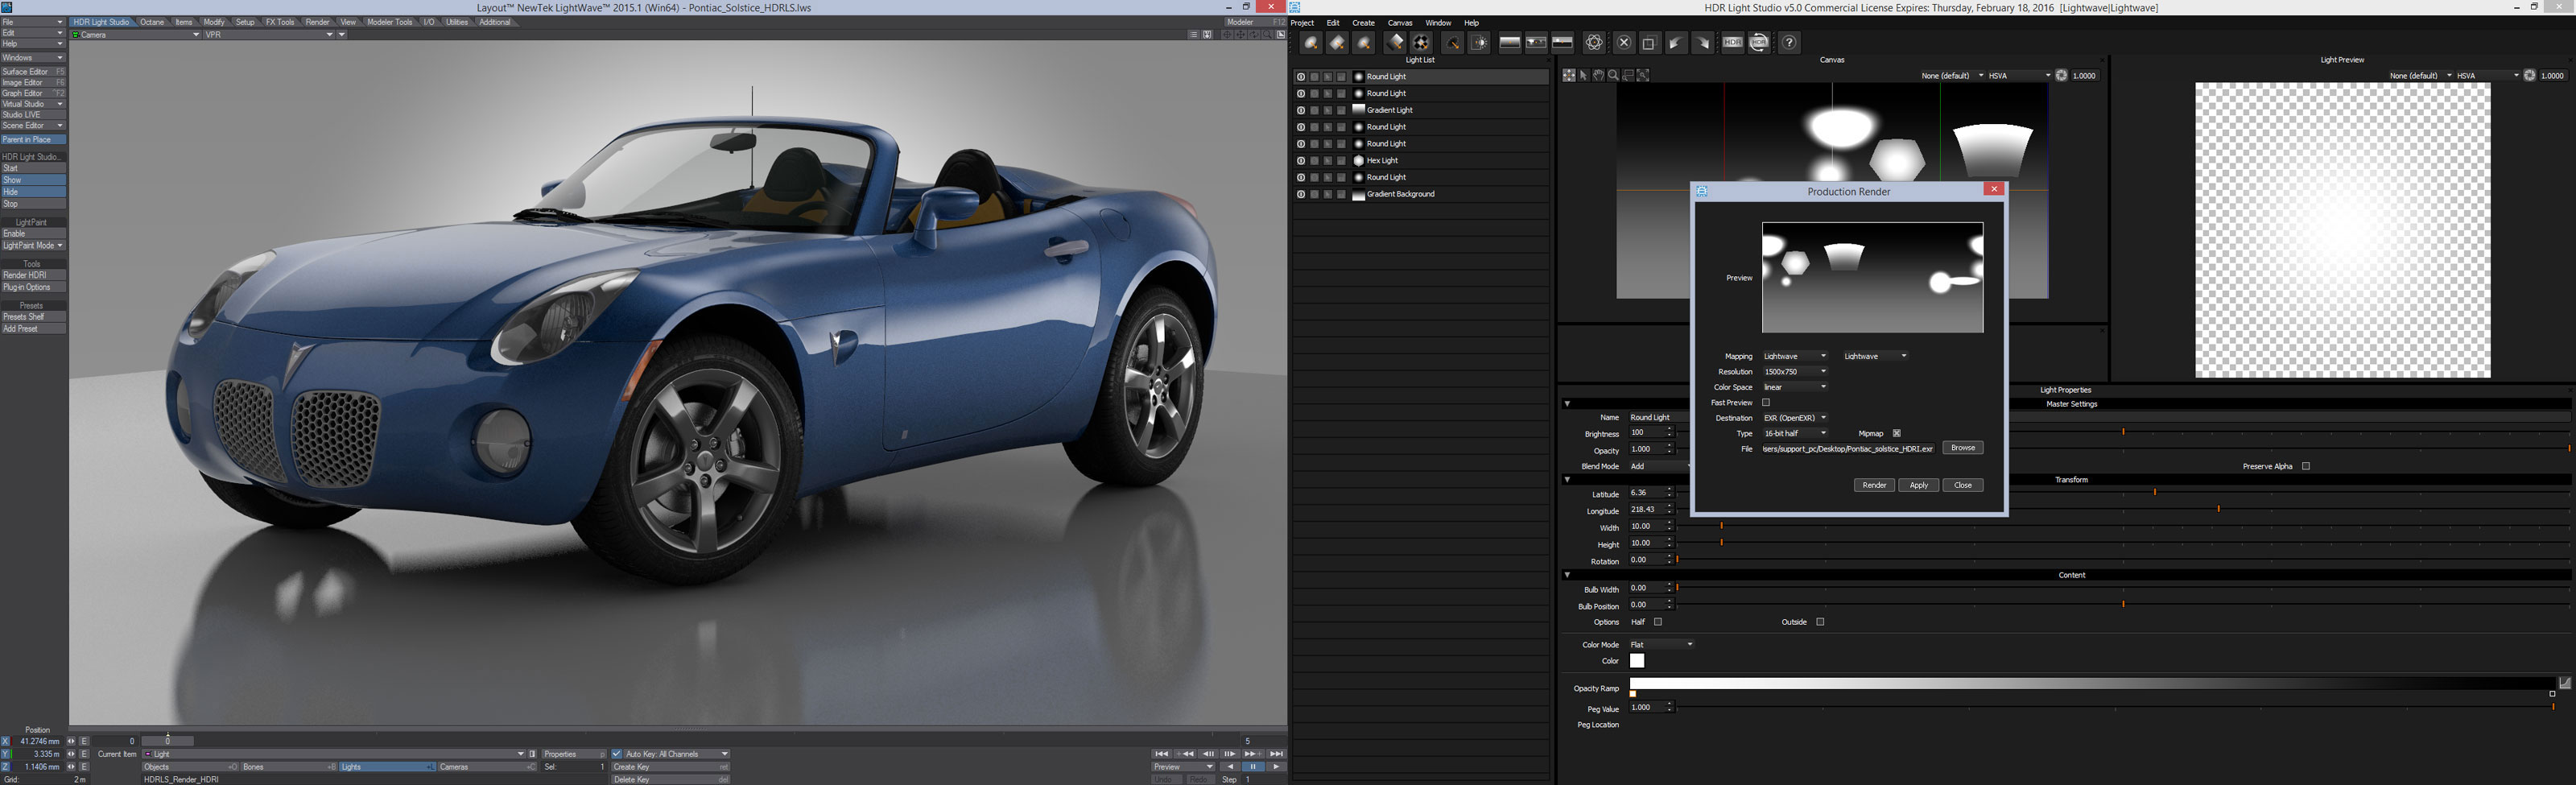Select the canvas pan hand tool
This screenshot has width=2576, height=785.
(x=1598, y=76)
